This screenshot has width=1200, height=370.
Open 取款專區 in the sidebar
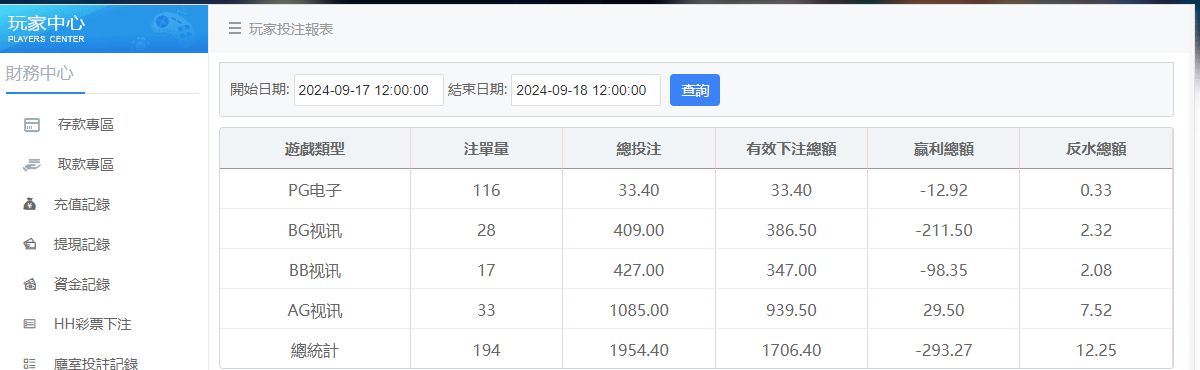[x=85, y=165]
